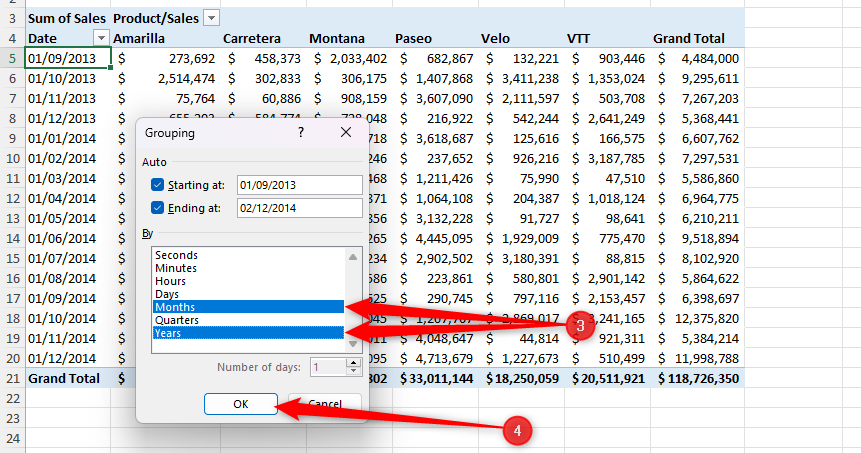861x453 pixels.
Task: Open Grouping dialog help question mark
Action: 300,132
